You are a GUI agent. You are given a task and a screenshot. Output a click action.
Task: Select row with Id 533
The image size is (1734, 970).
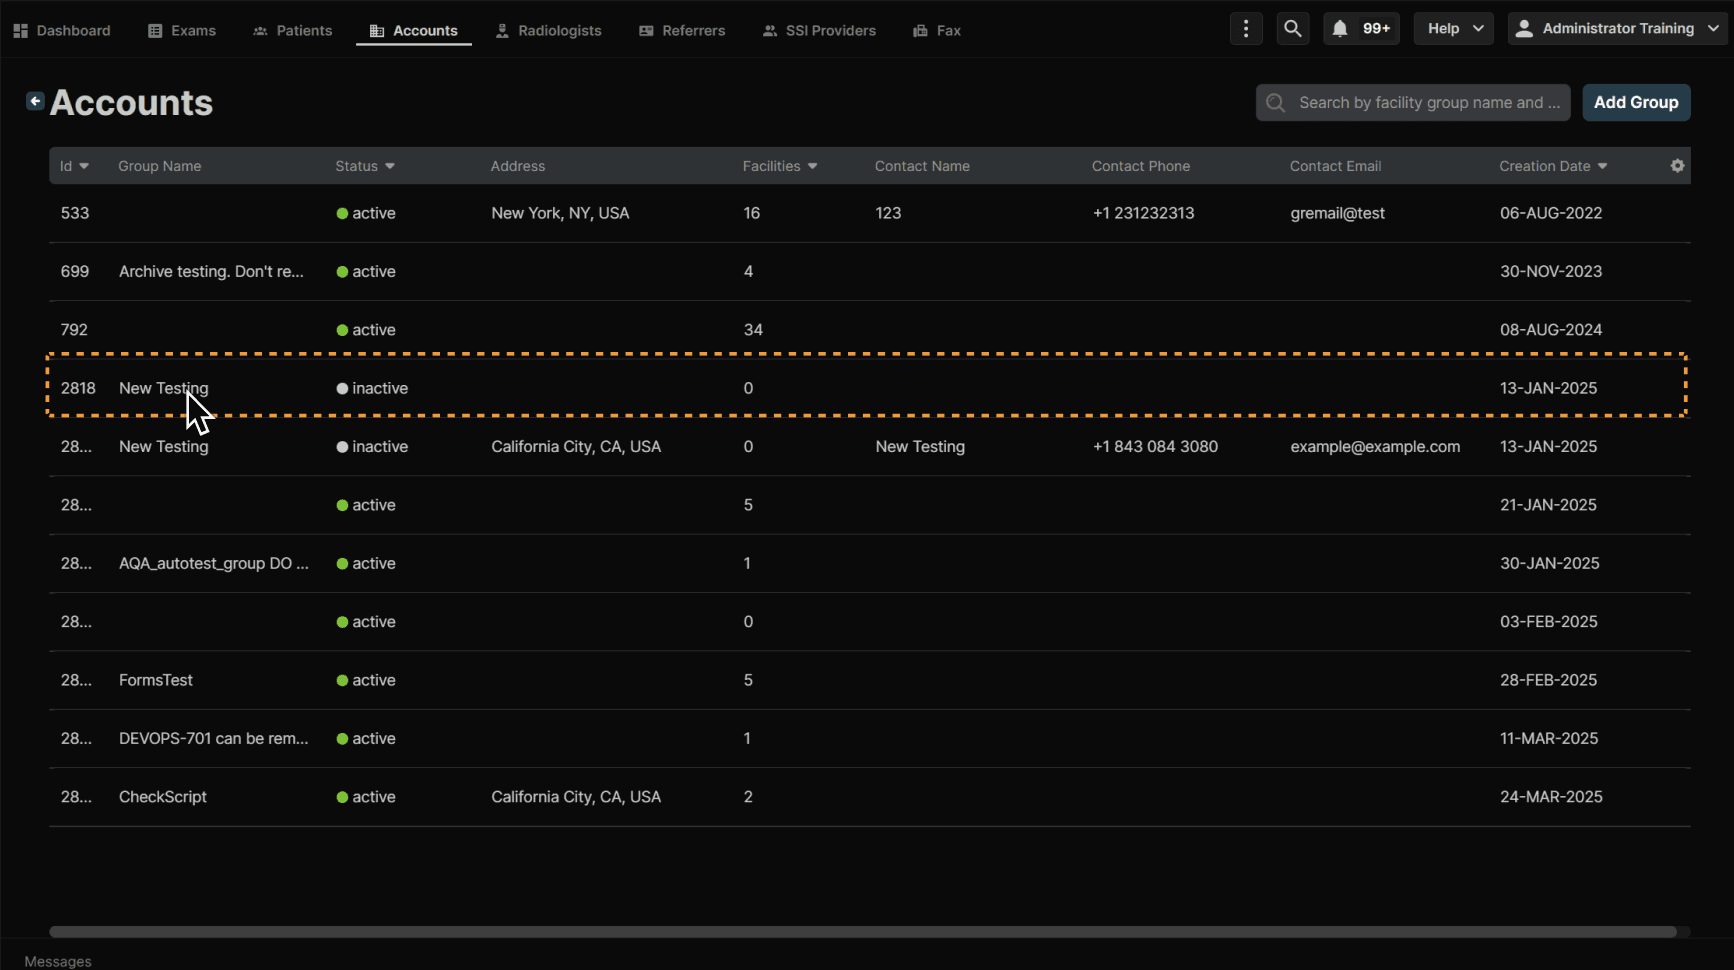pyautogui.click(x=870, y=213)
